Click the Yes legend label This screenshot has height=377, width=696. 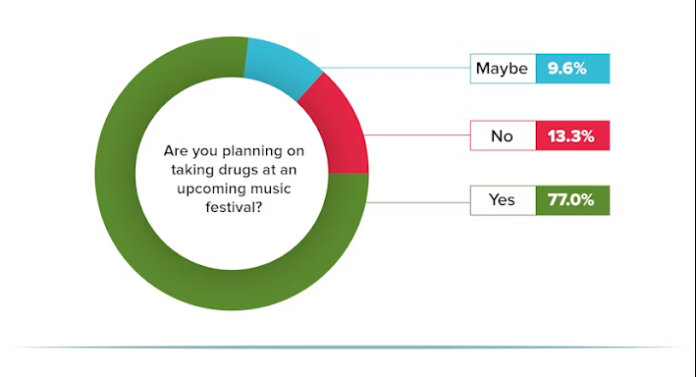503,200
